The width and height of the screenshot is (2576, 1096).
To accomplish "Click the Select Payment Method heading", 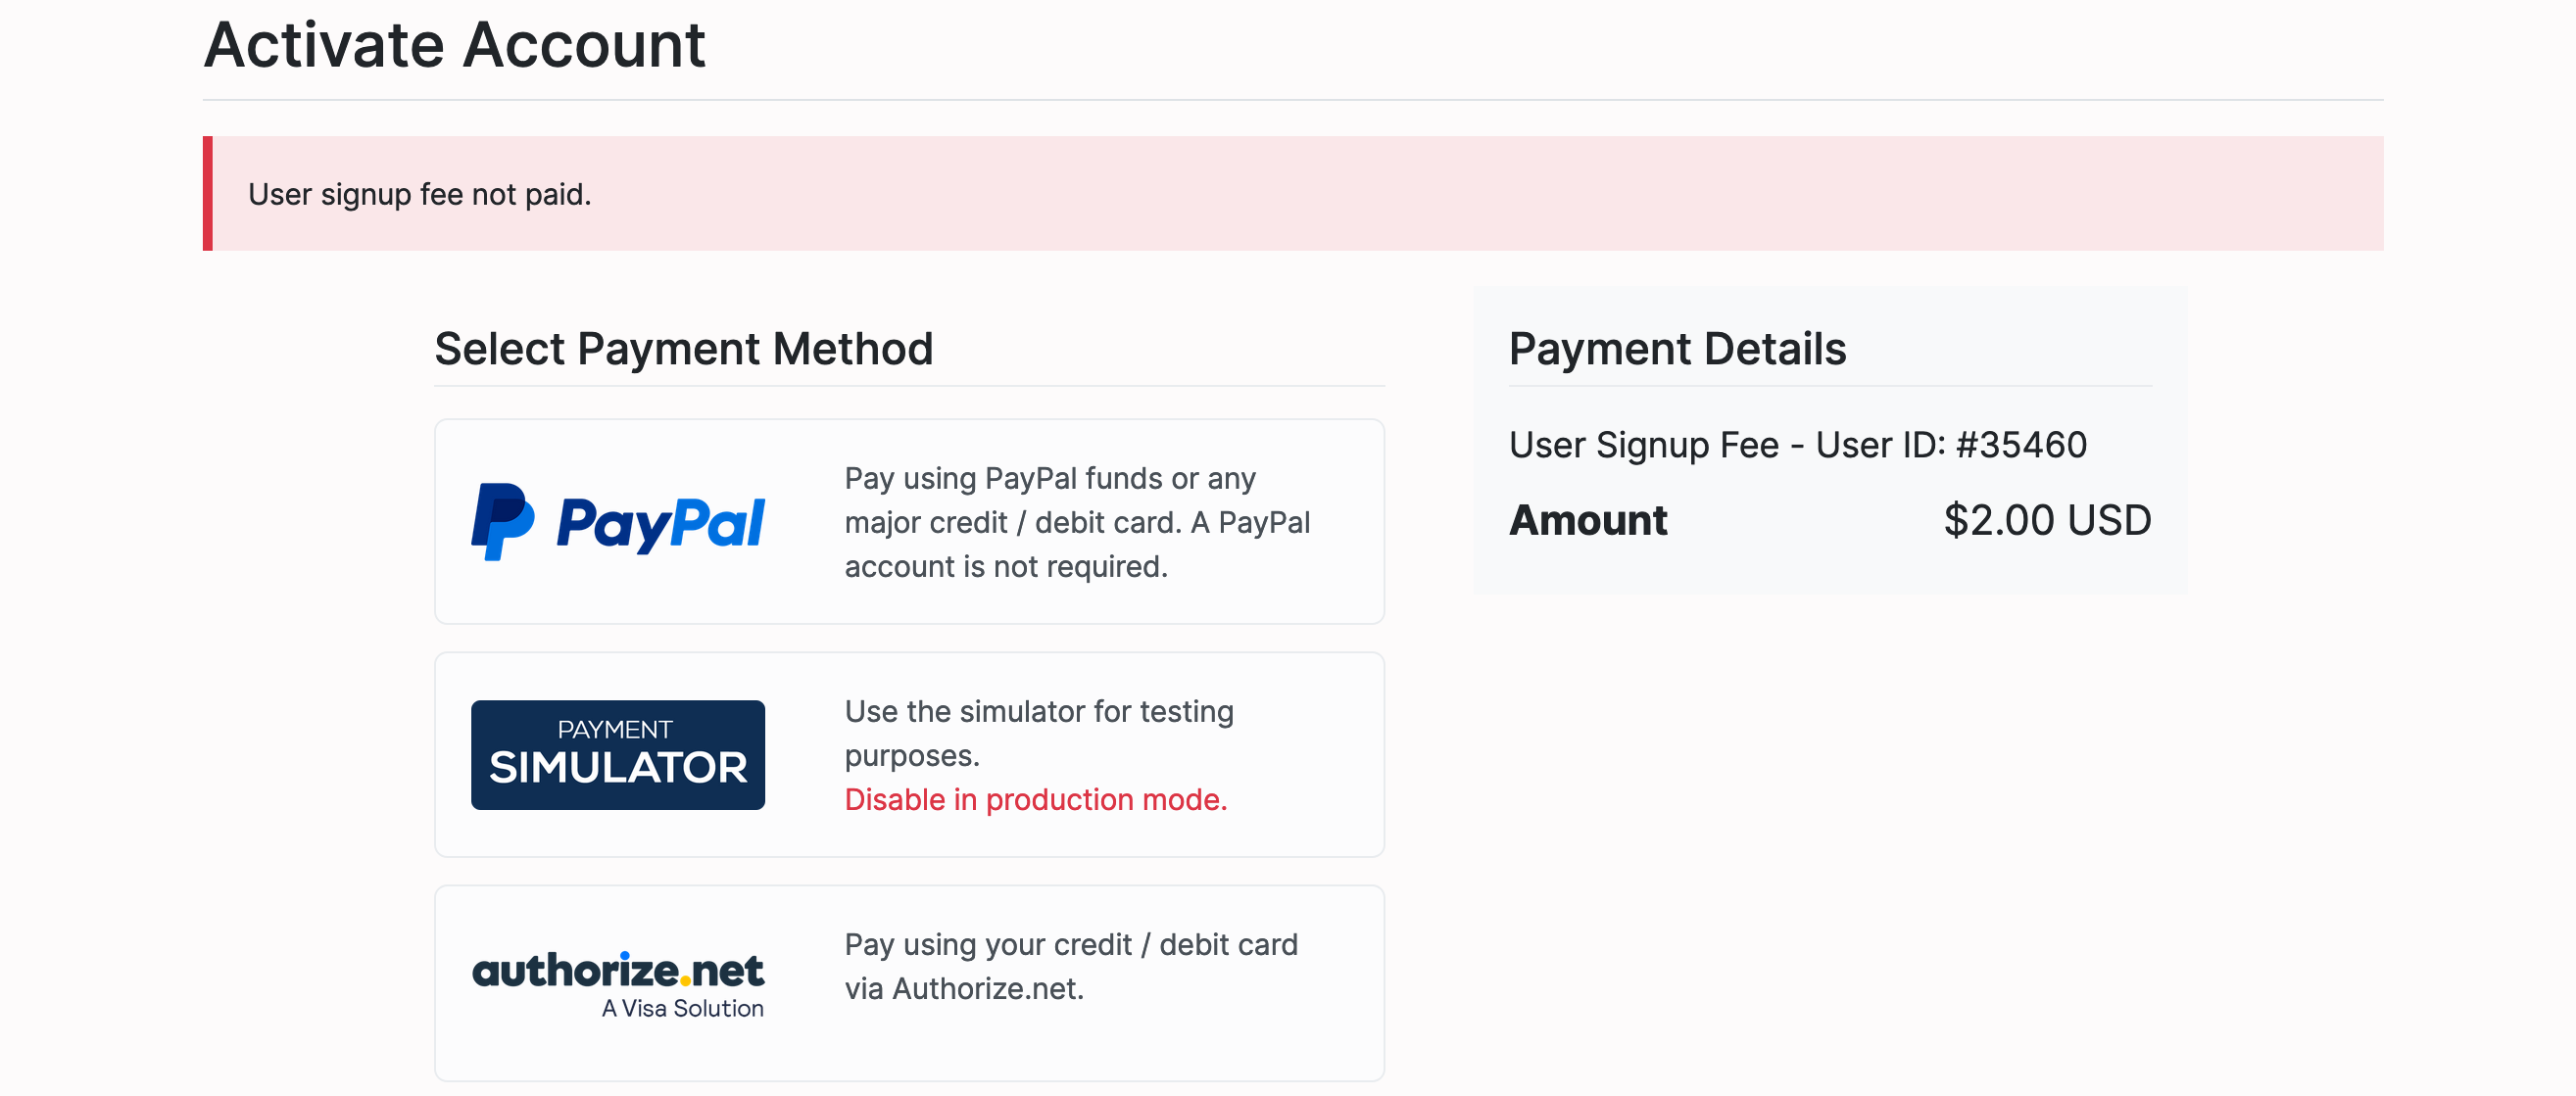I will pos(683,349).
